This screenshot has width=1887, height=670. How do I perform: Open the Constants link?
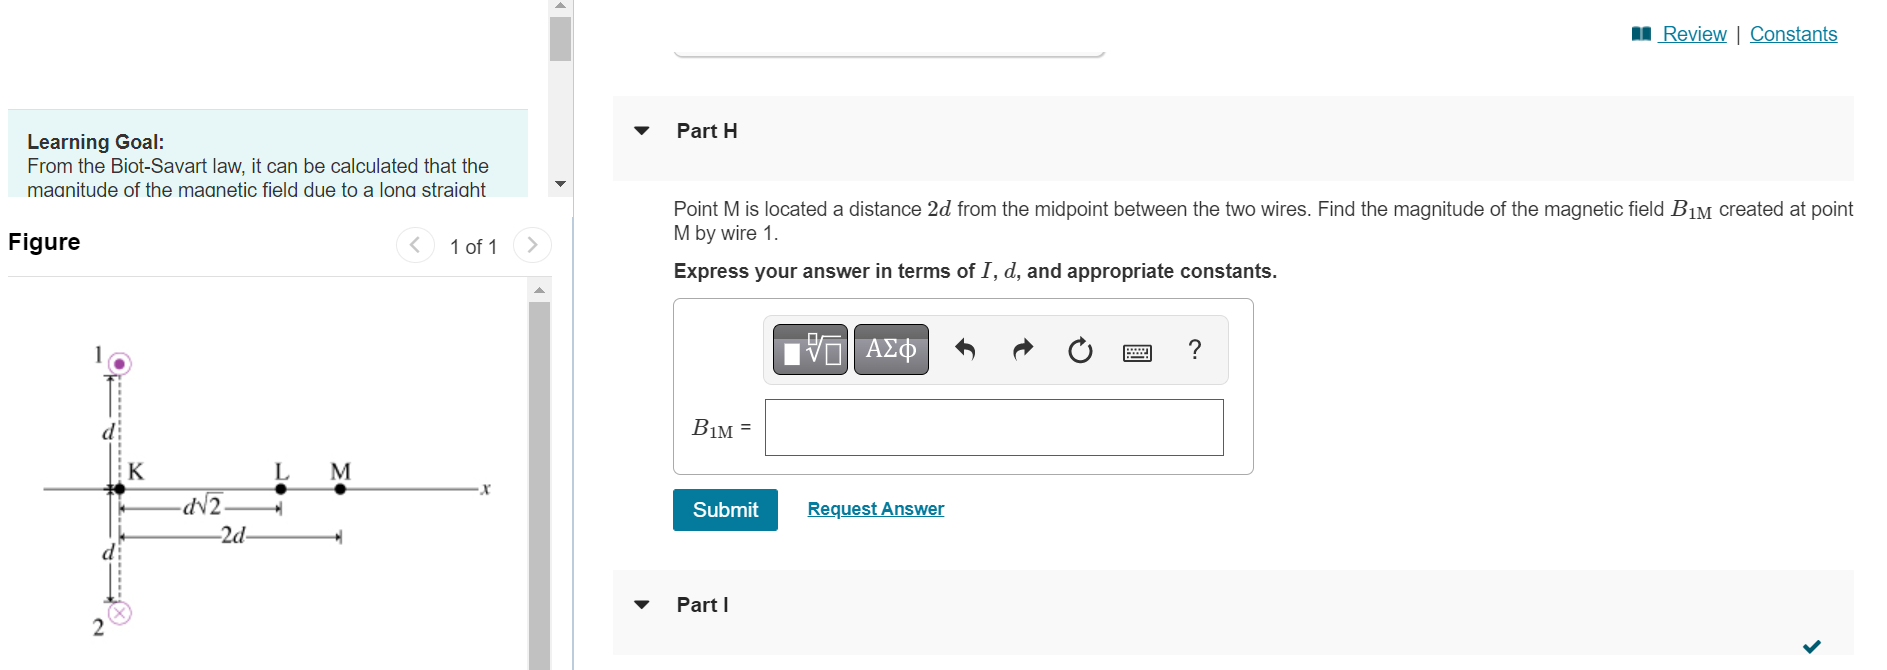point(1793,34)
